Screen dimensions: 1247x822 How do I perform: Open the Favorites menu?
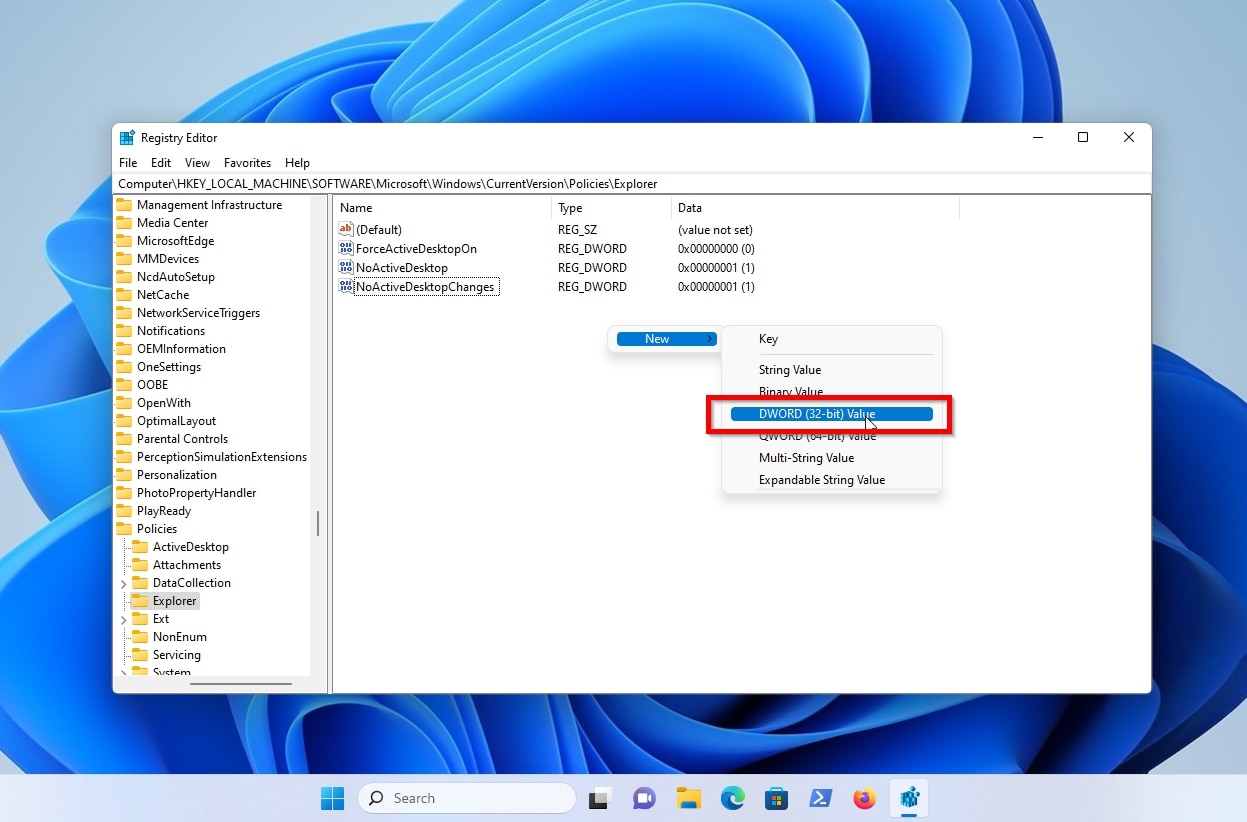click(x=247, y=162)
